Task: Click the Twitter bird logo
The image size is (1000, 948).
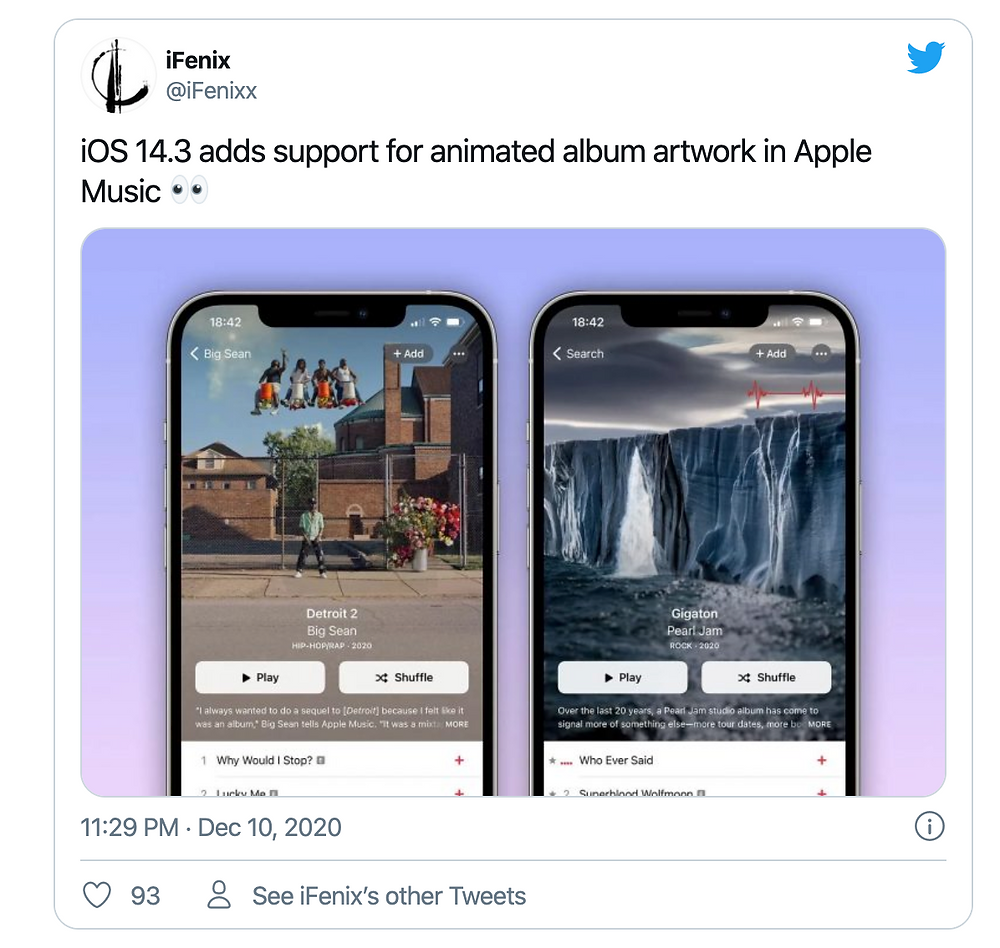Action: click(925, 58)
